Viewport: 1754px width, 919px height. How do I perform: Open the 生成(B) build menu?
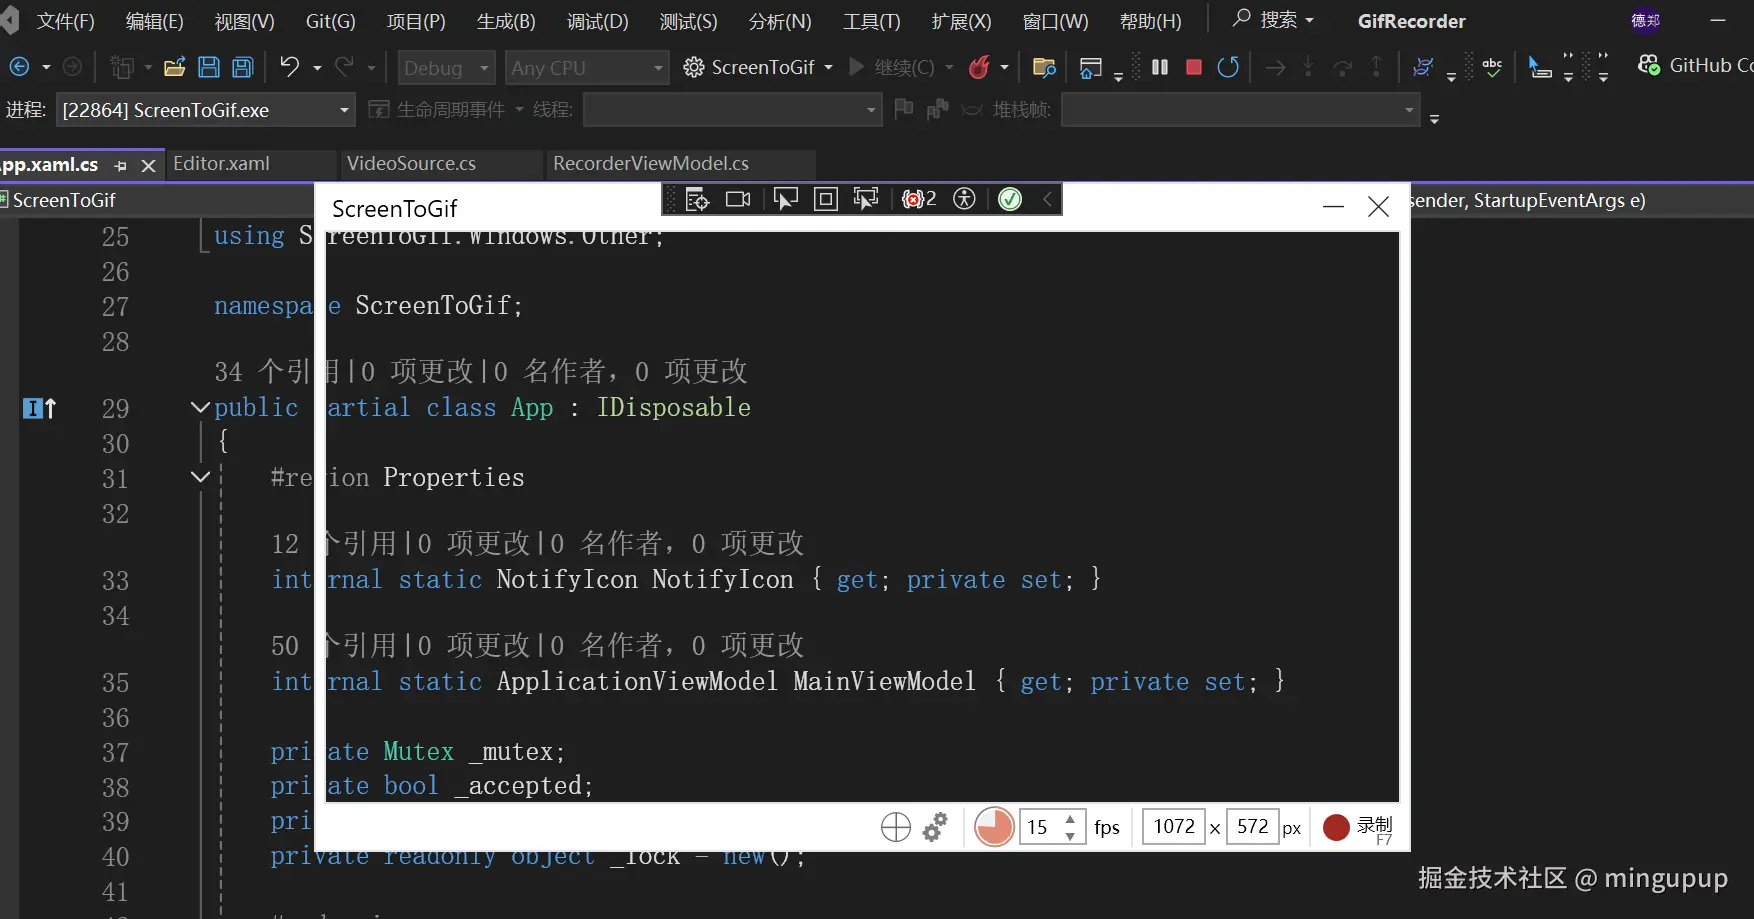(x=506, y=21)
